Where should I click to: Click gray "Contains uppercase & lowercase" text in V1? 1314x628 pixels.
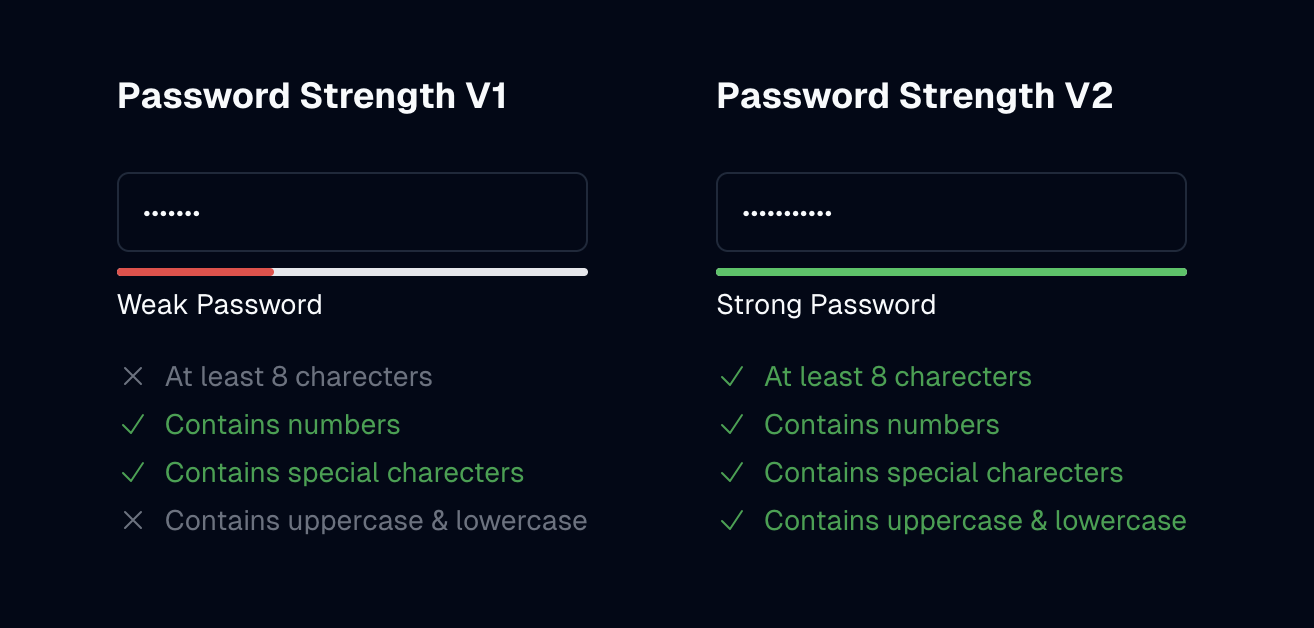click(376, 521)
